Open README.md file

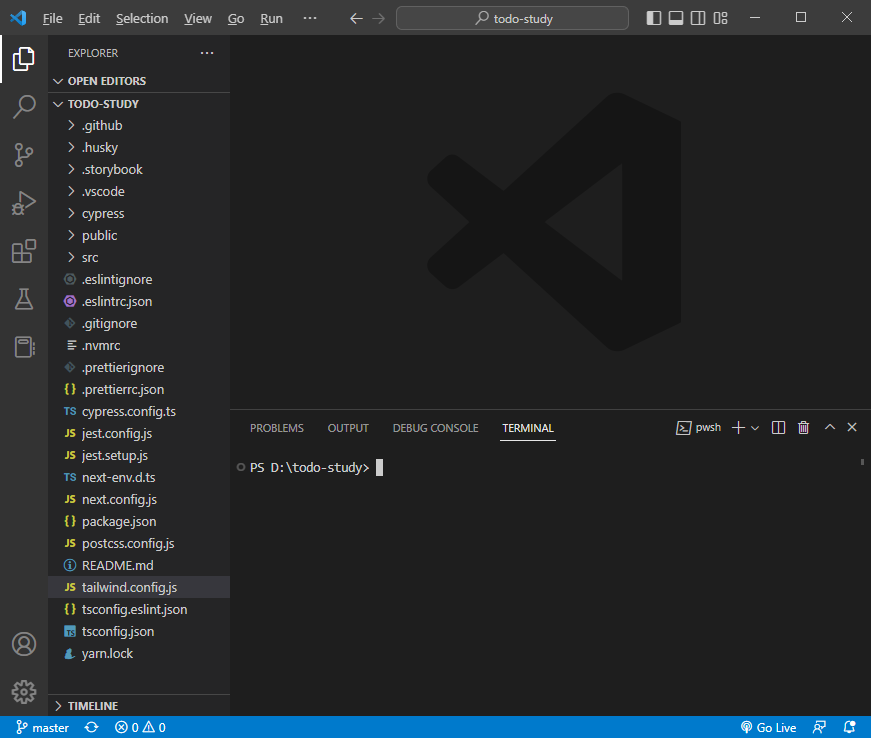(139, 565)
